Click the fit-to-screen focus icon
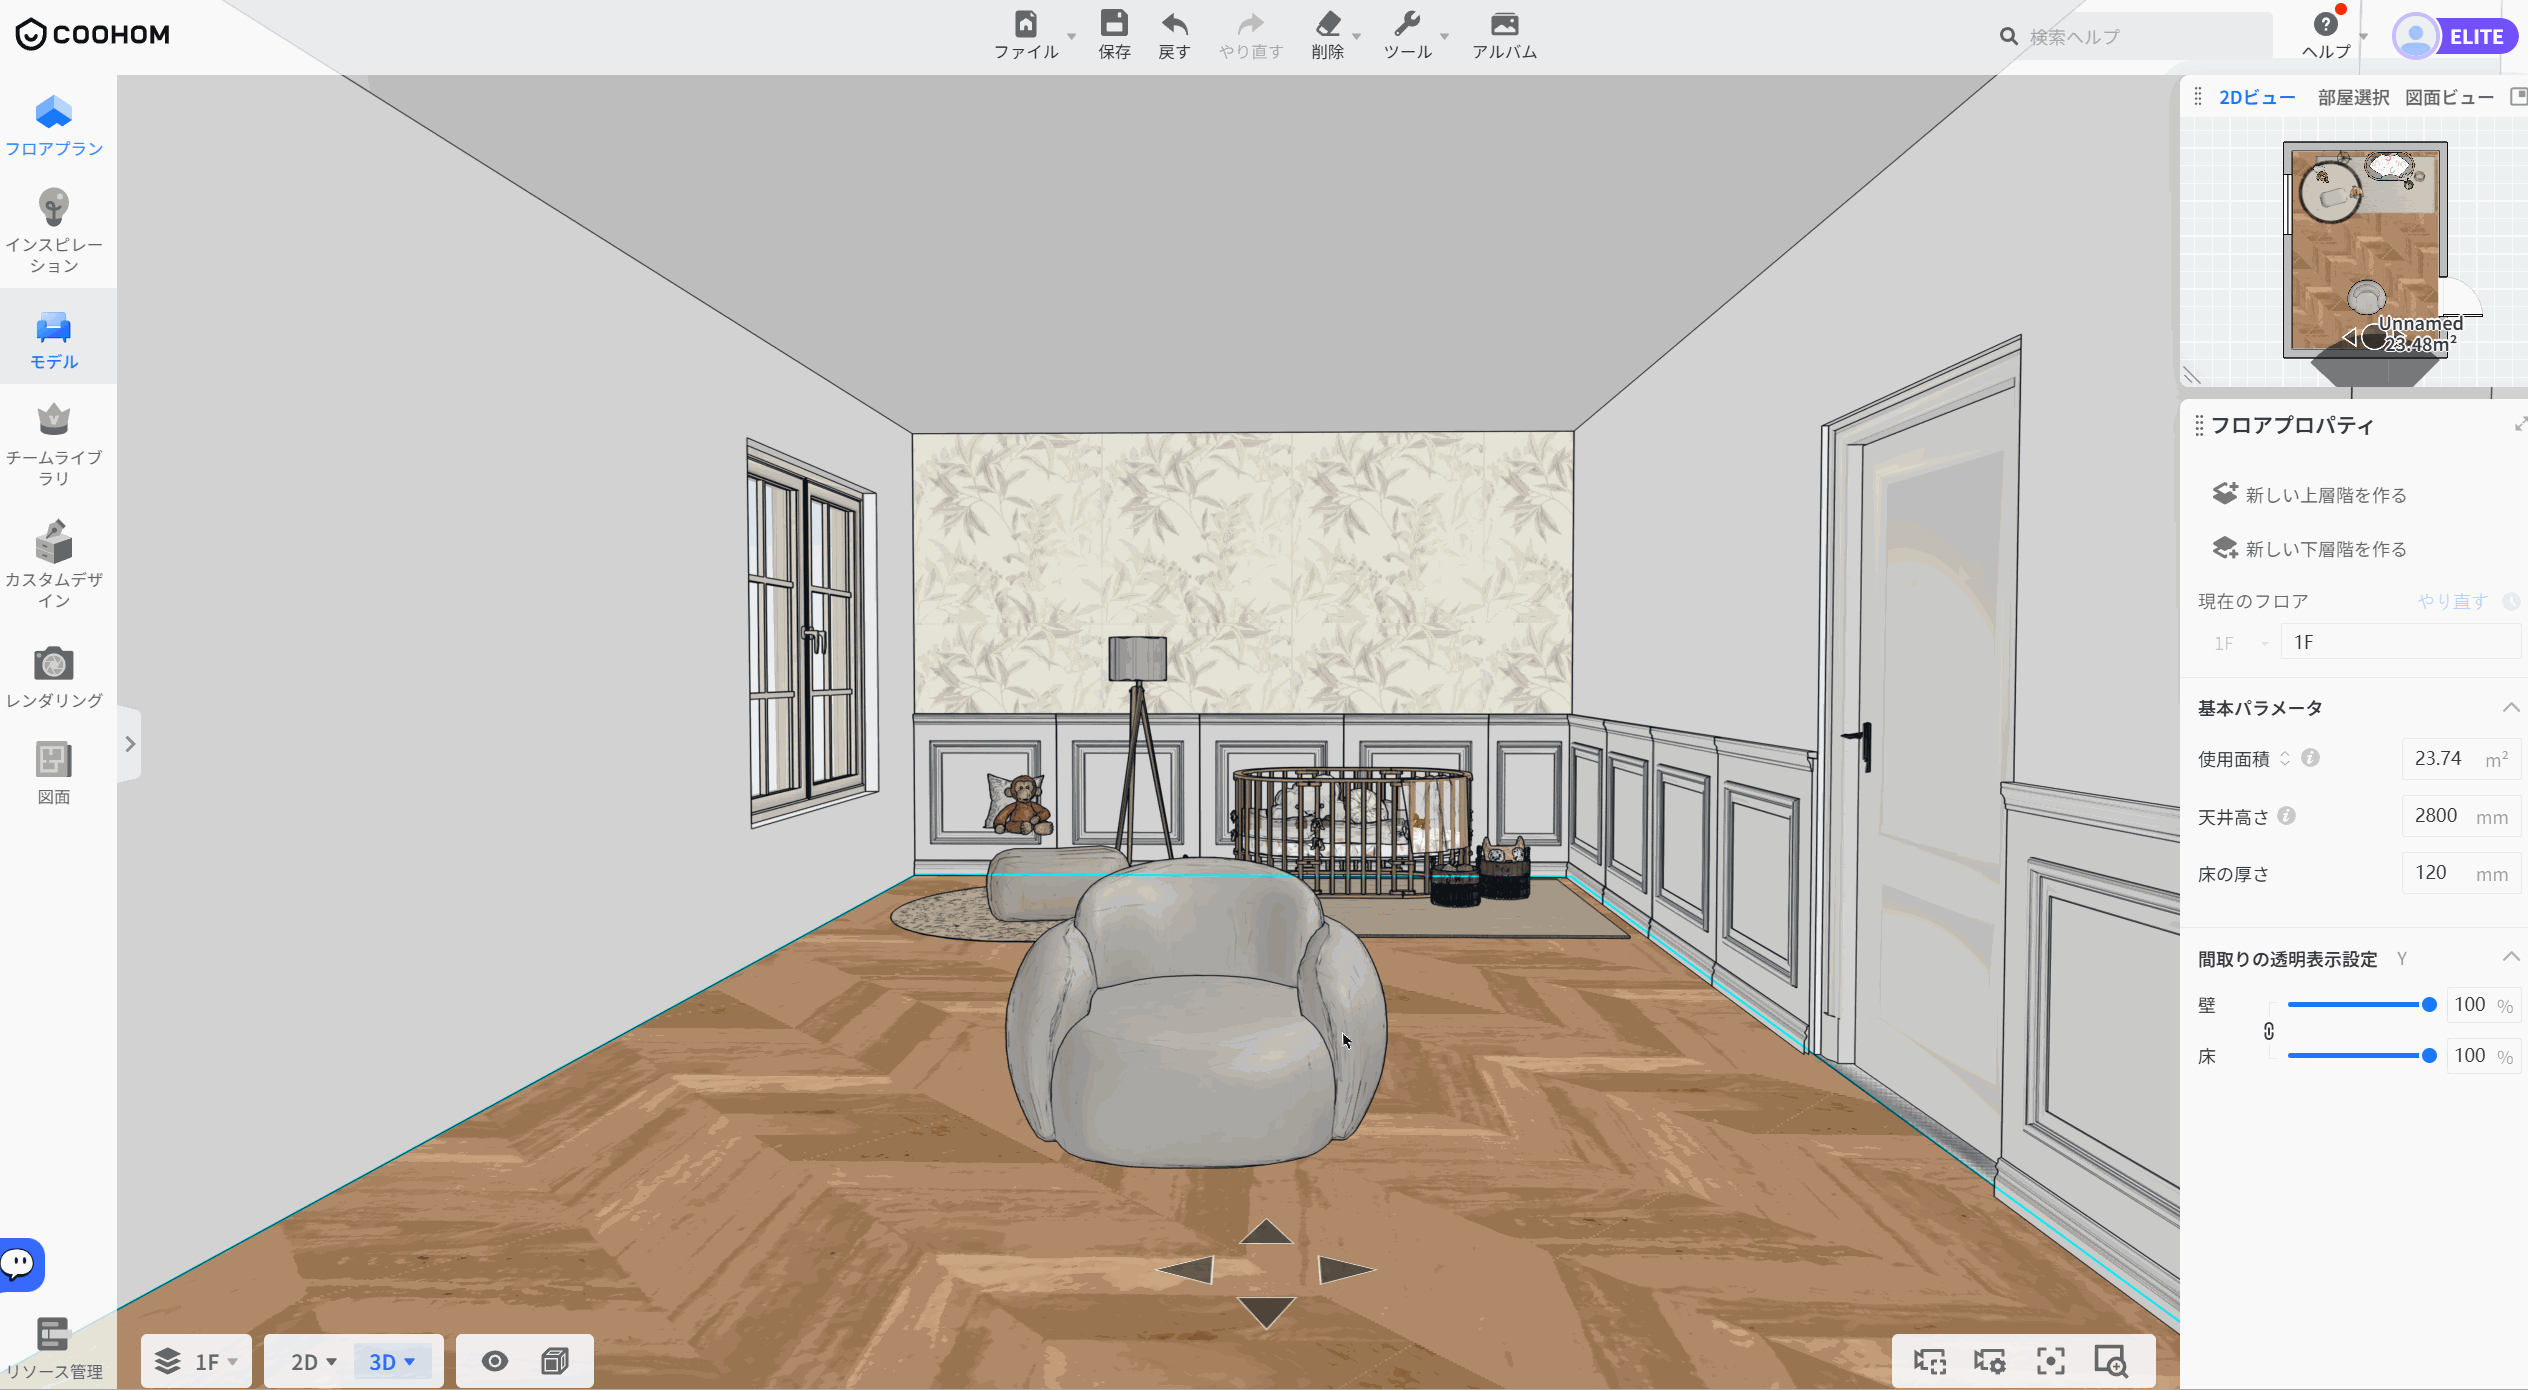 (x=2051, y=1361)
